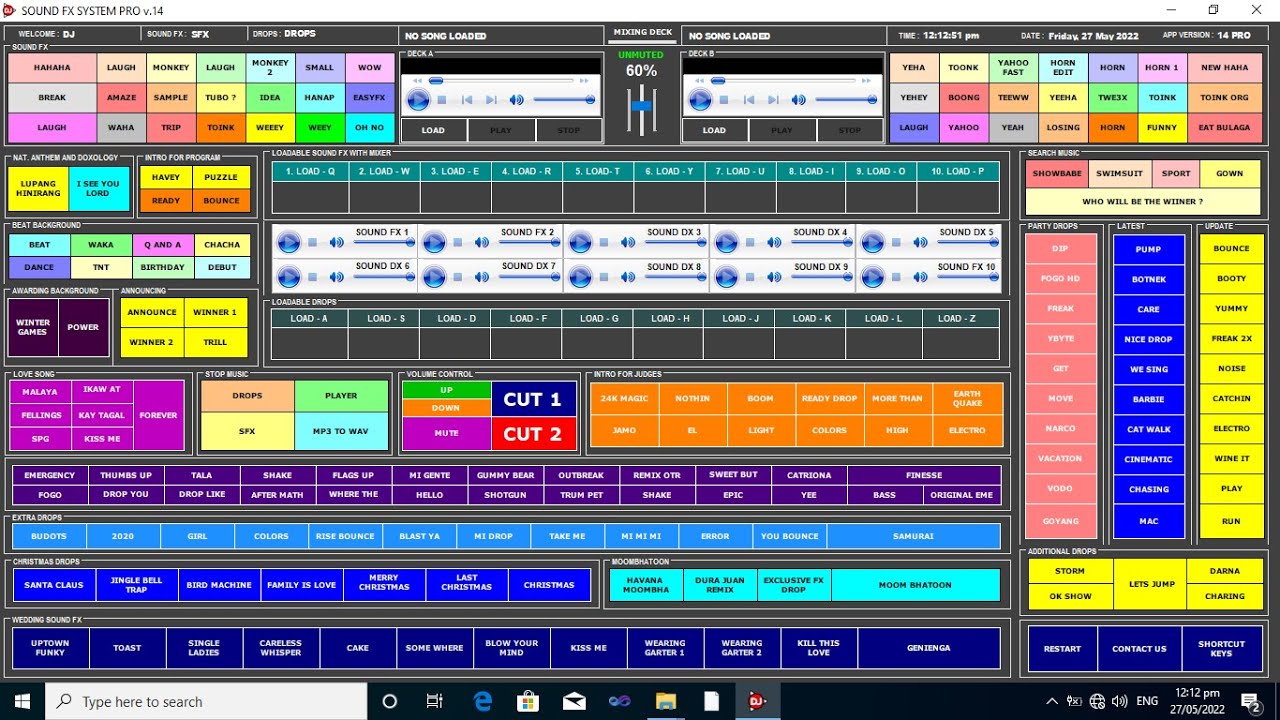This screenshot has width=1280, height=720.
Task: Stop the SOUND DX 3 player
Action: [x=604, y=243]
